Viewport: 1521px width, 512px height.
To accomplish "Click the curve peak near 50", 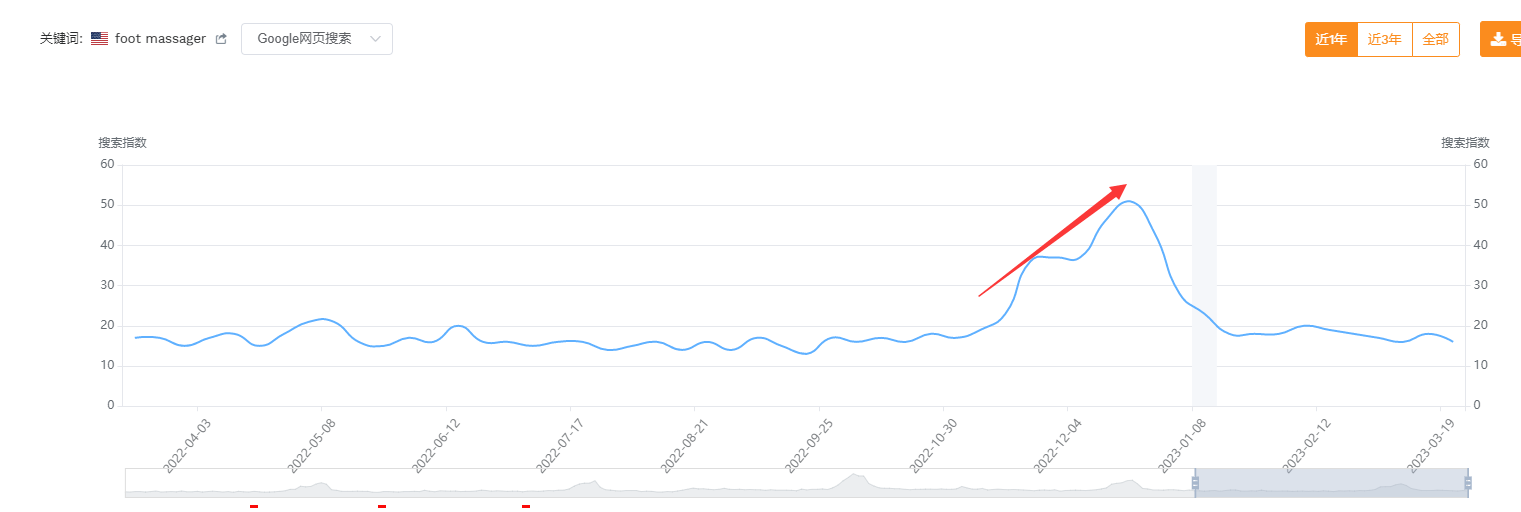I will pos(1128,202).
